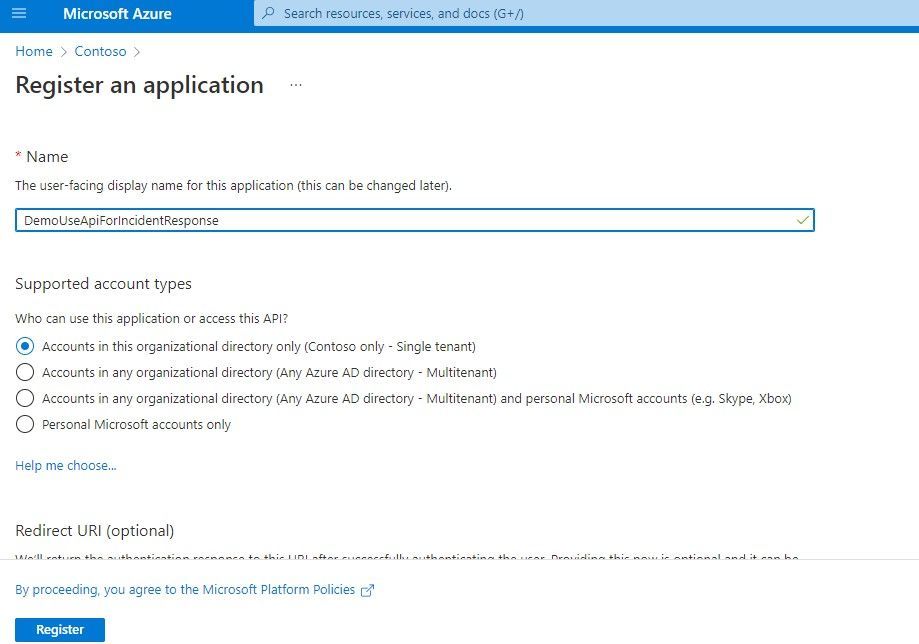Go to Contoso breadcrumb
The width and height of the screenshot is (919, 644).
click(100, 52)
